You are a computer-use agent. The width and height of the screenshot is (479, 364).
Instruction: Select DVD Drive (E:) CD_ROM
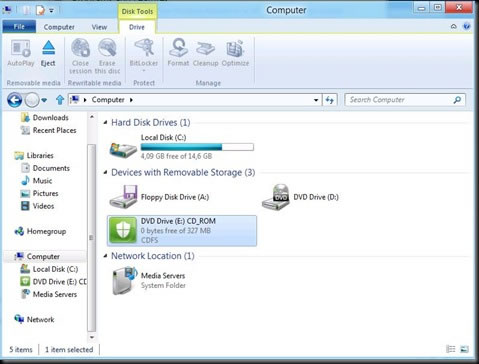point(182,230)
